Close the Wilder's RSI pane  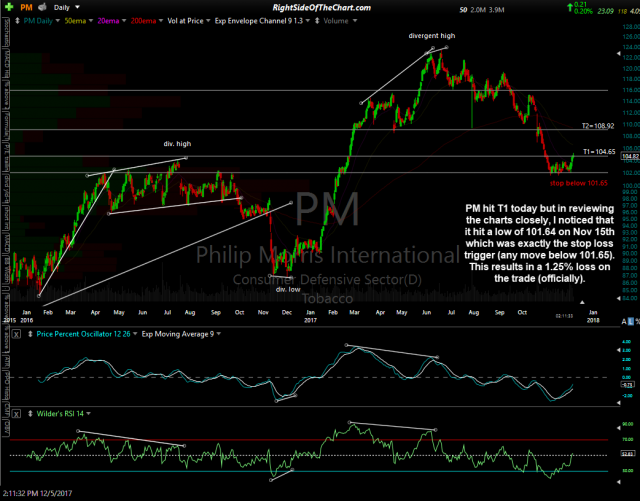click(x=16, y=414)
